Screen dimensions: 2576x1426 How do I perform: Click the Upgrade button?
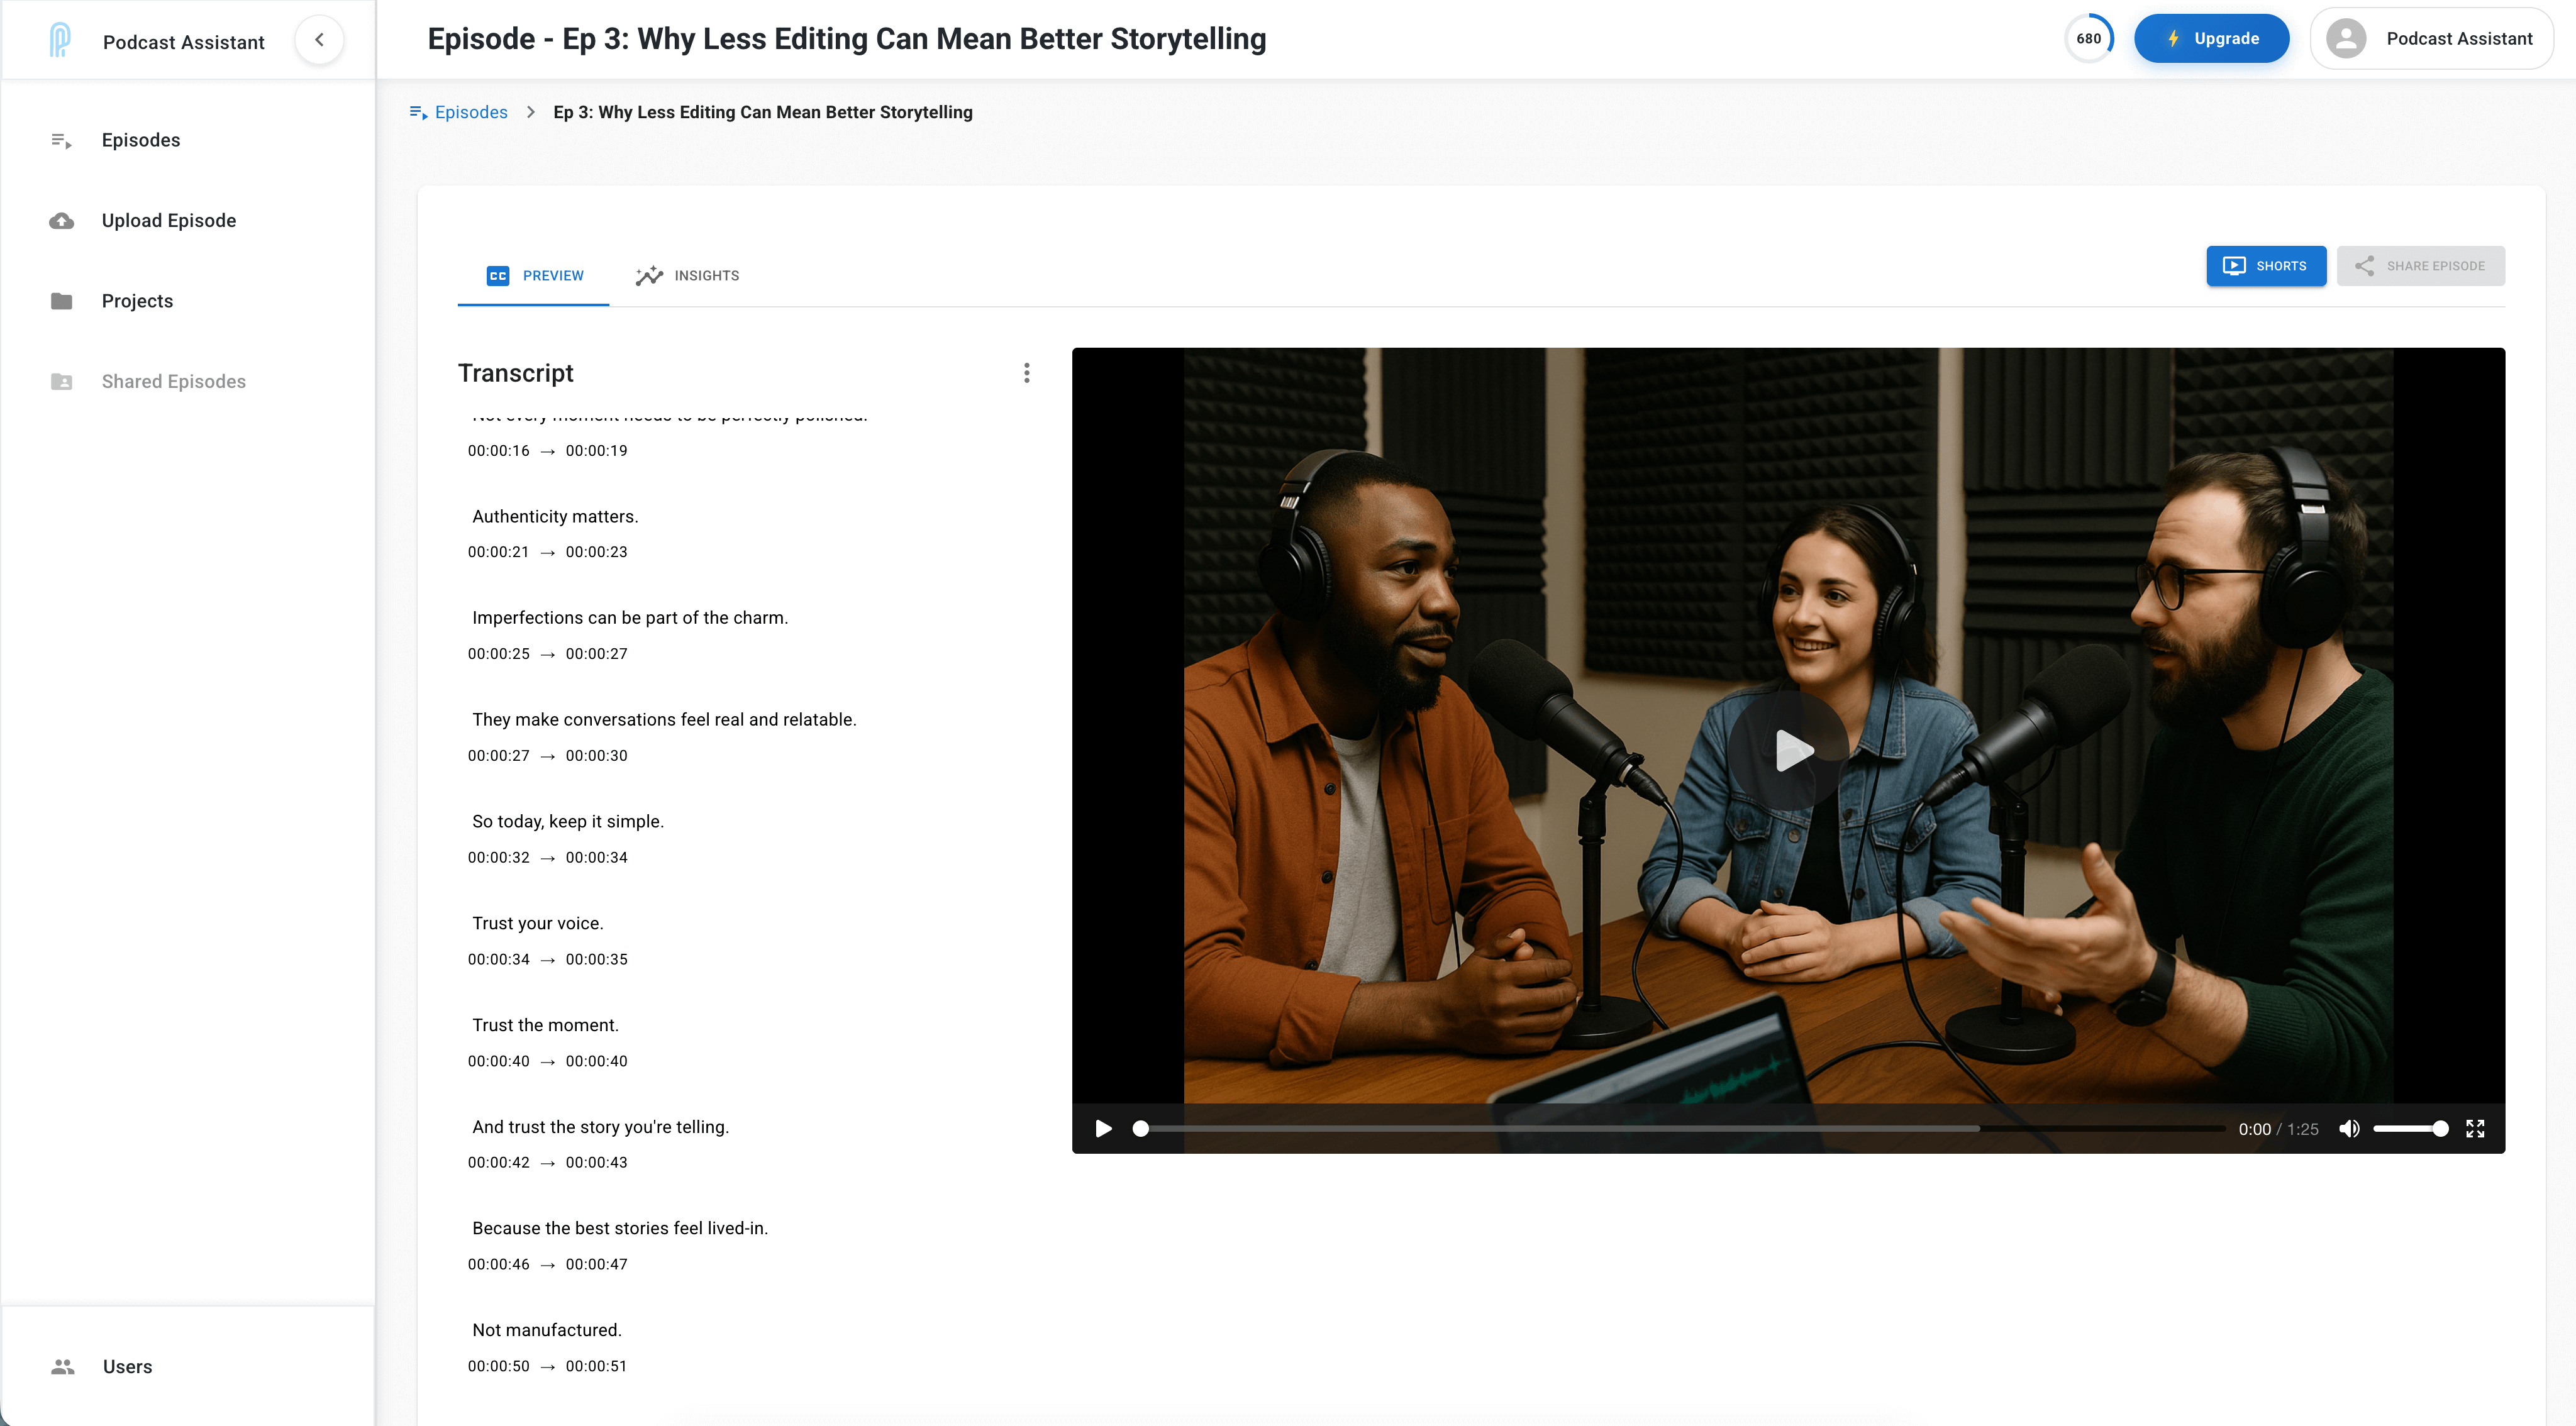click(2211, 39)
